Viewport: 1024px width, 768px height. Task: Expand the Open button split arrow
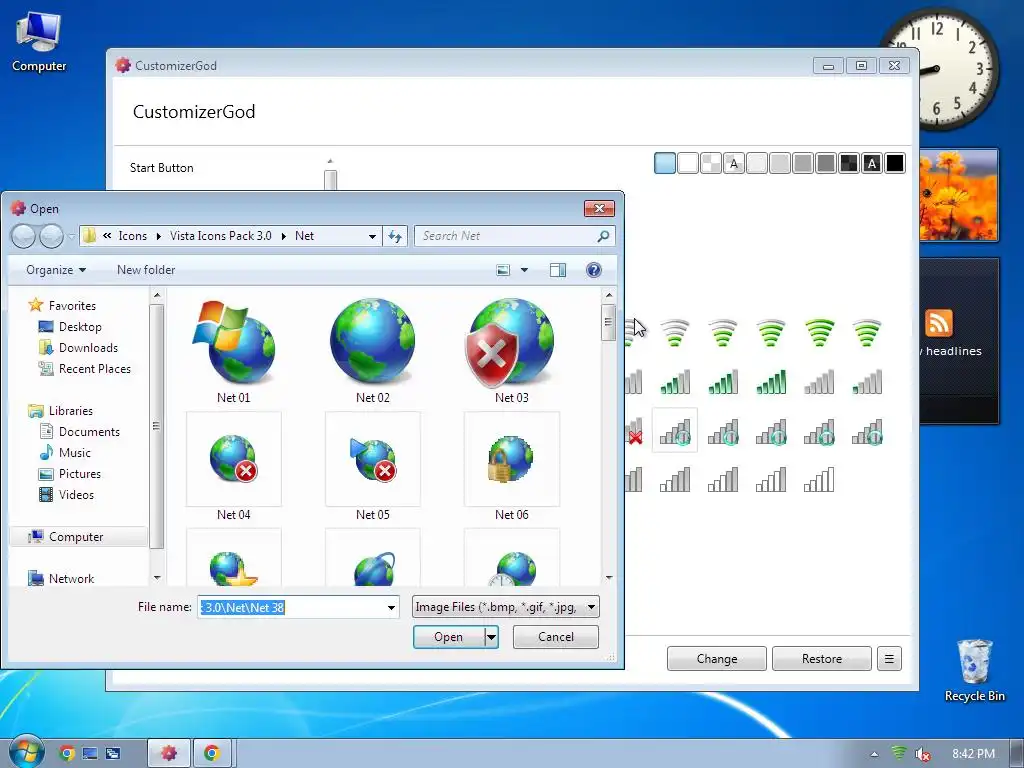[x=492, y=637]
